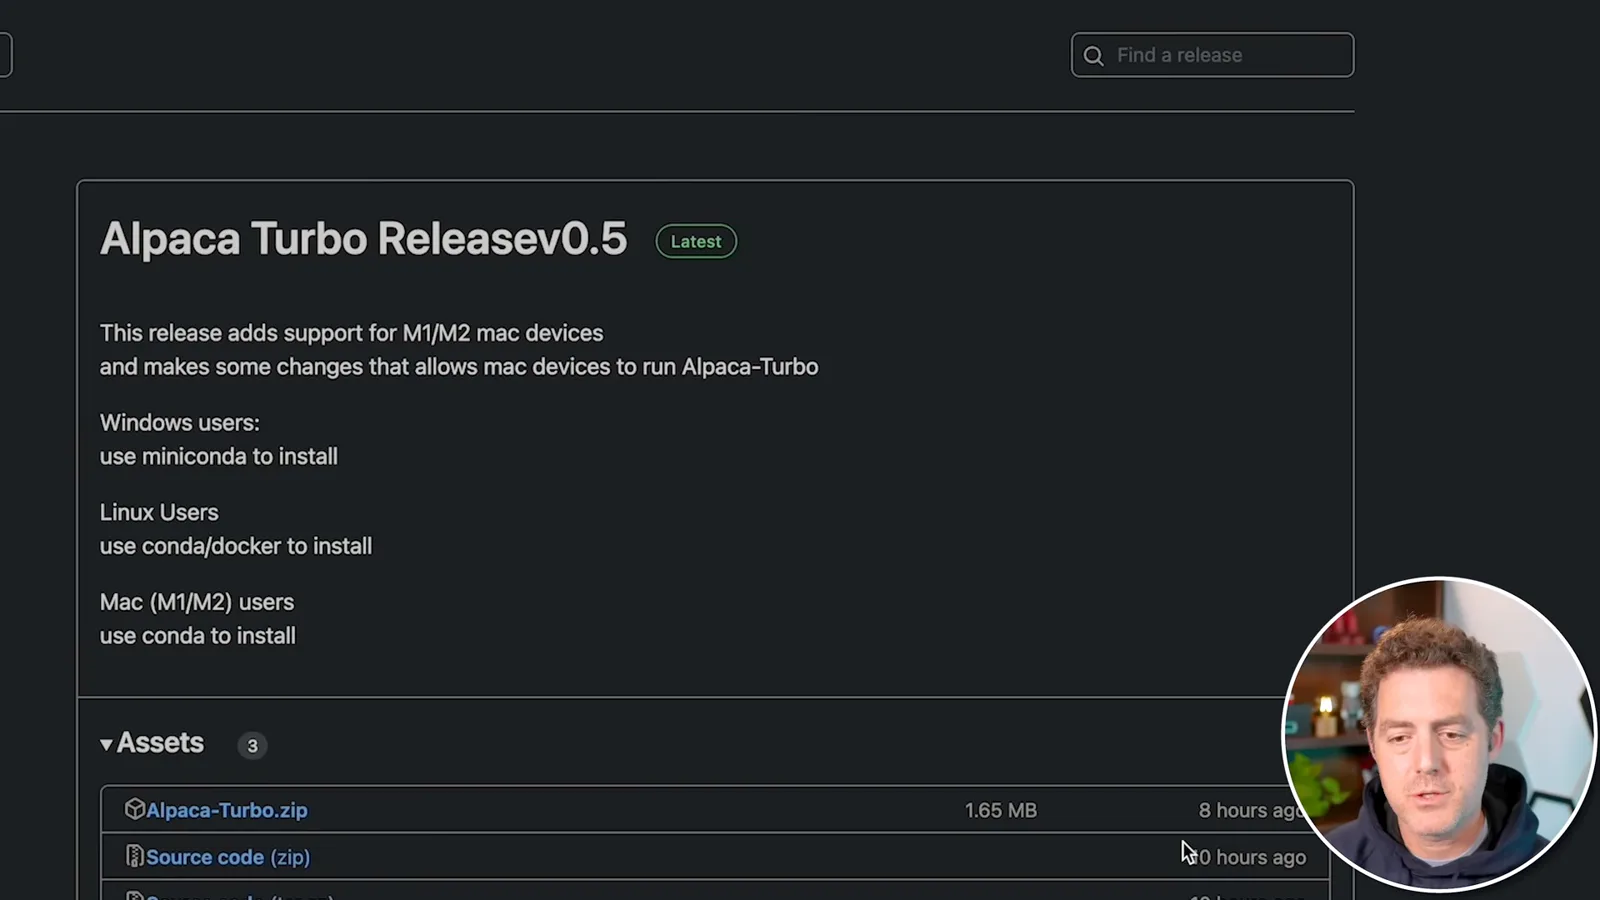This screenshot has width=1600, height=900.
Task: Click the text 'use conda to install'
Action: pos(198,636)
